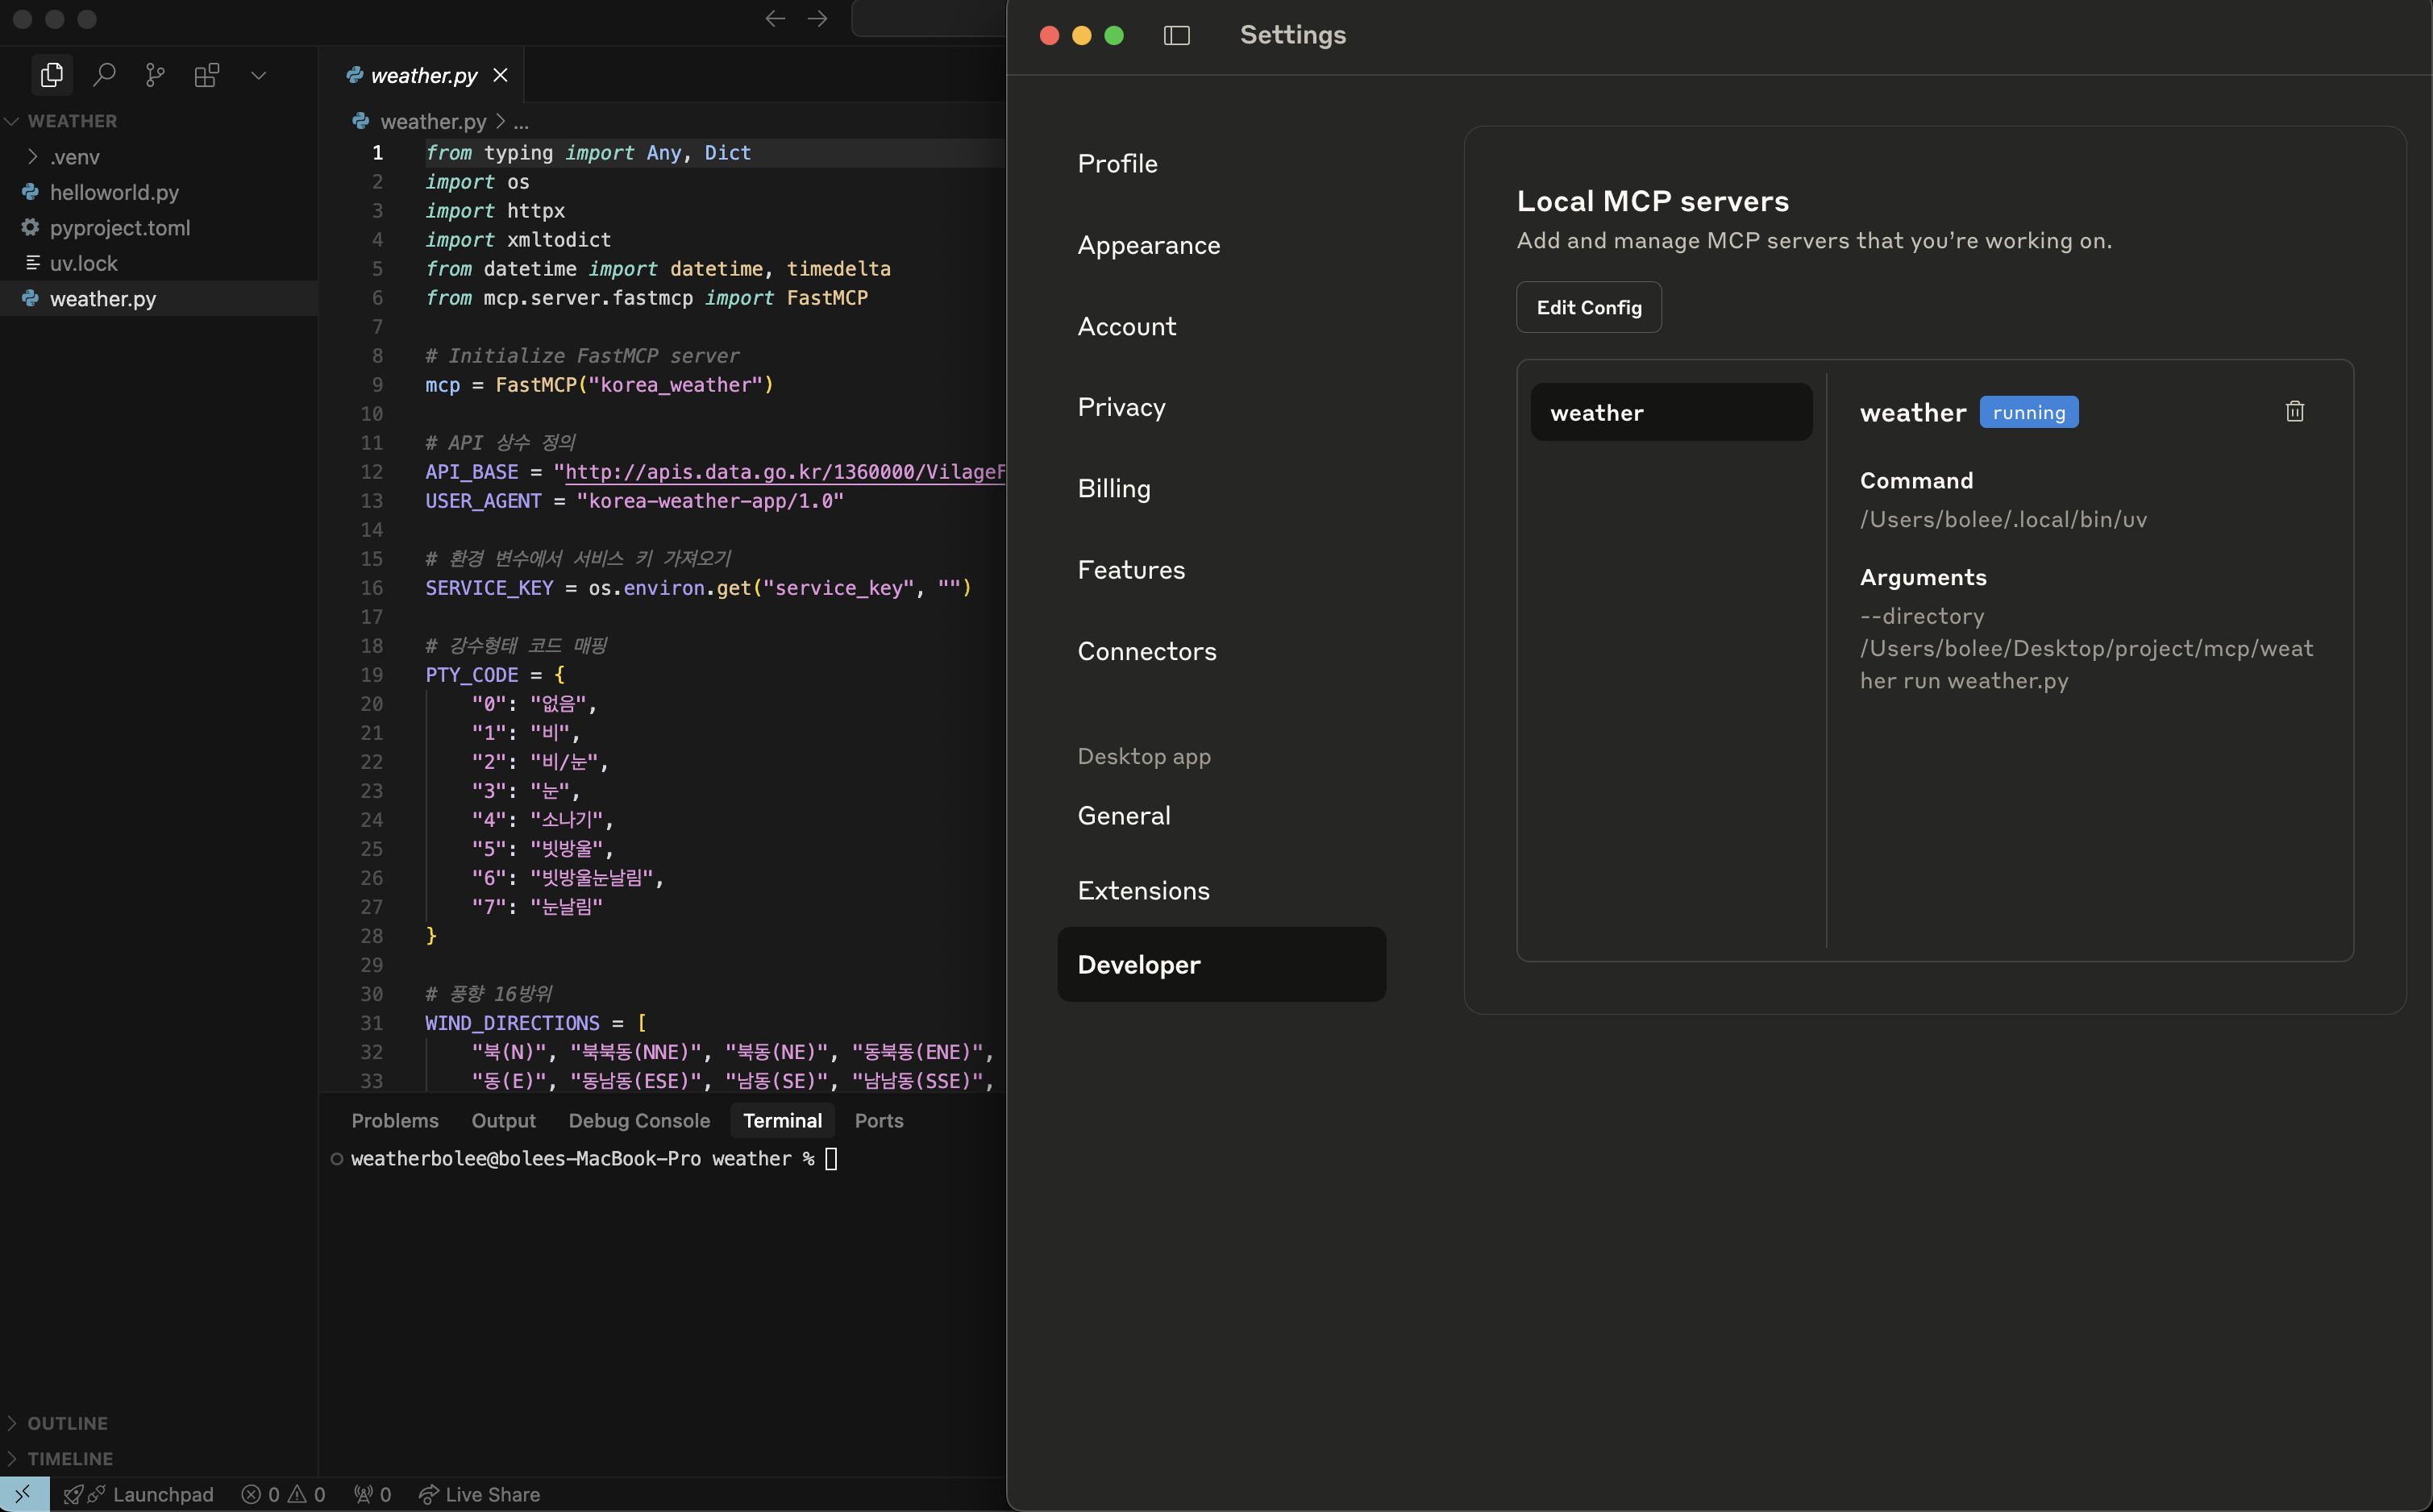Delete the weather MCP server with trash icon
Screen dimensions: 2433x1512
coord(2294,411)
